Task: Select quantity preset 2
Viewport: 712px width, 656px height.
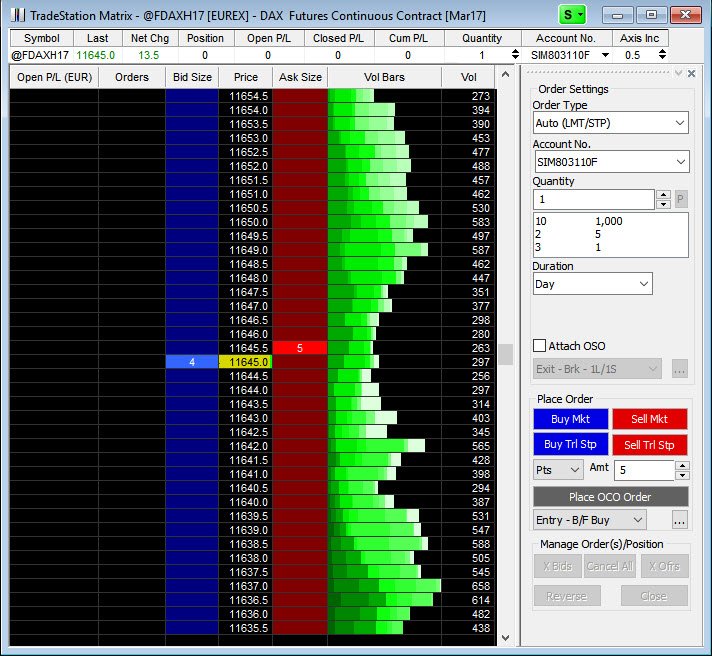Action: [538, 234]
